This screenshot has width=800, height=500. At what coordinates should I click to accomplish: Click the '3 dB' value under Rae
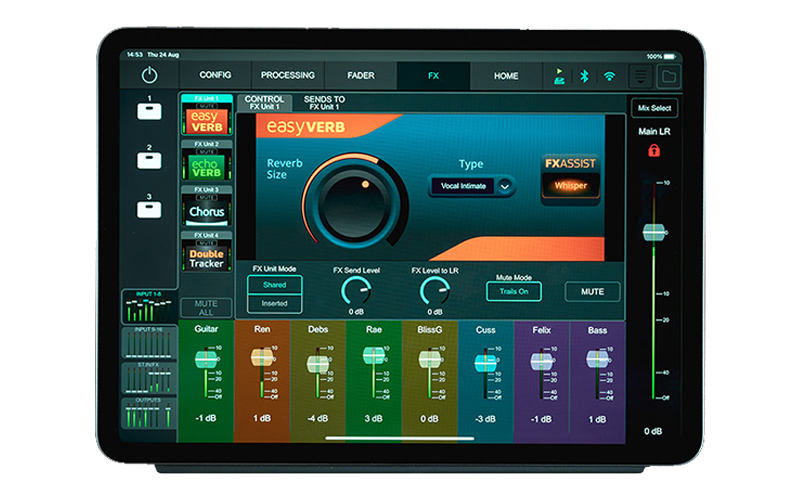point(373,418)
